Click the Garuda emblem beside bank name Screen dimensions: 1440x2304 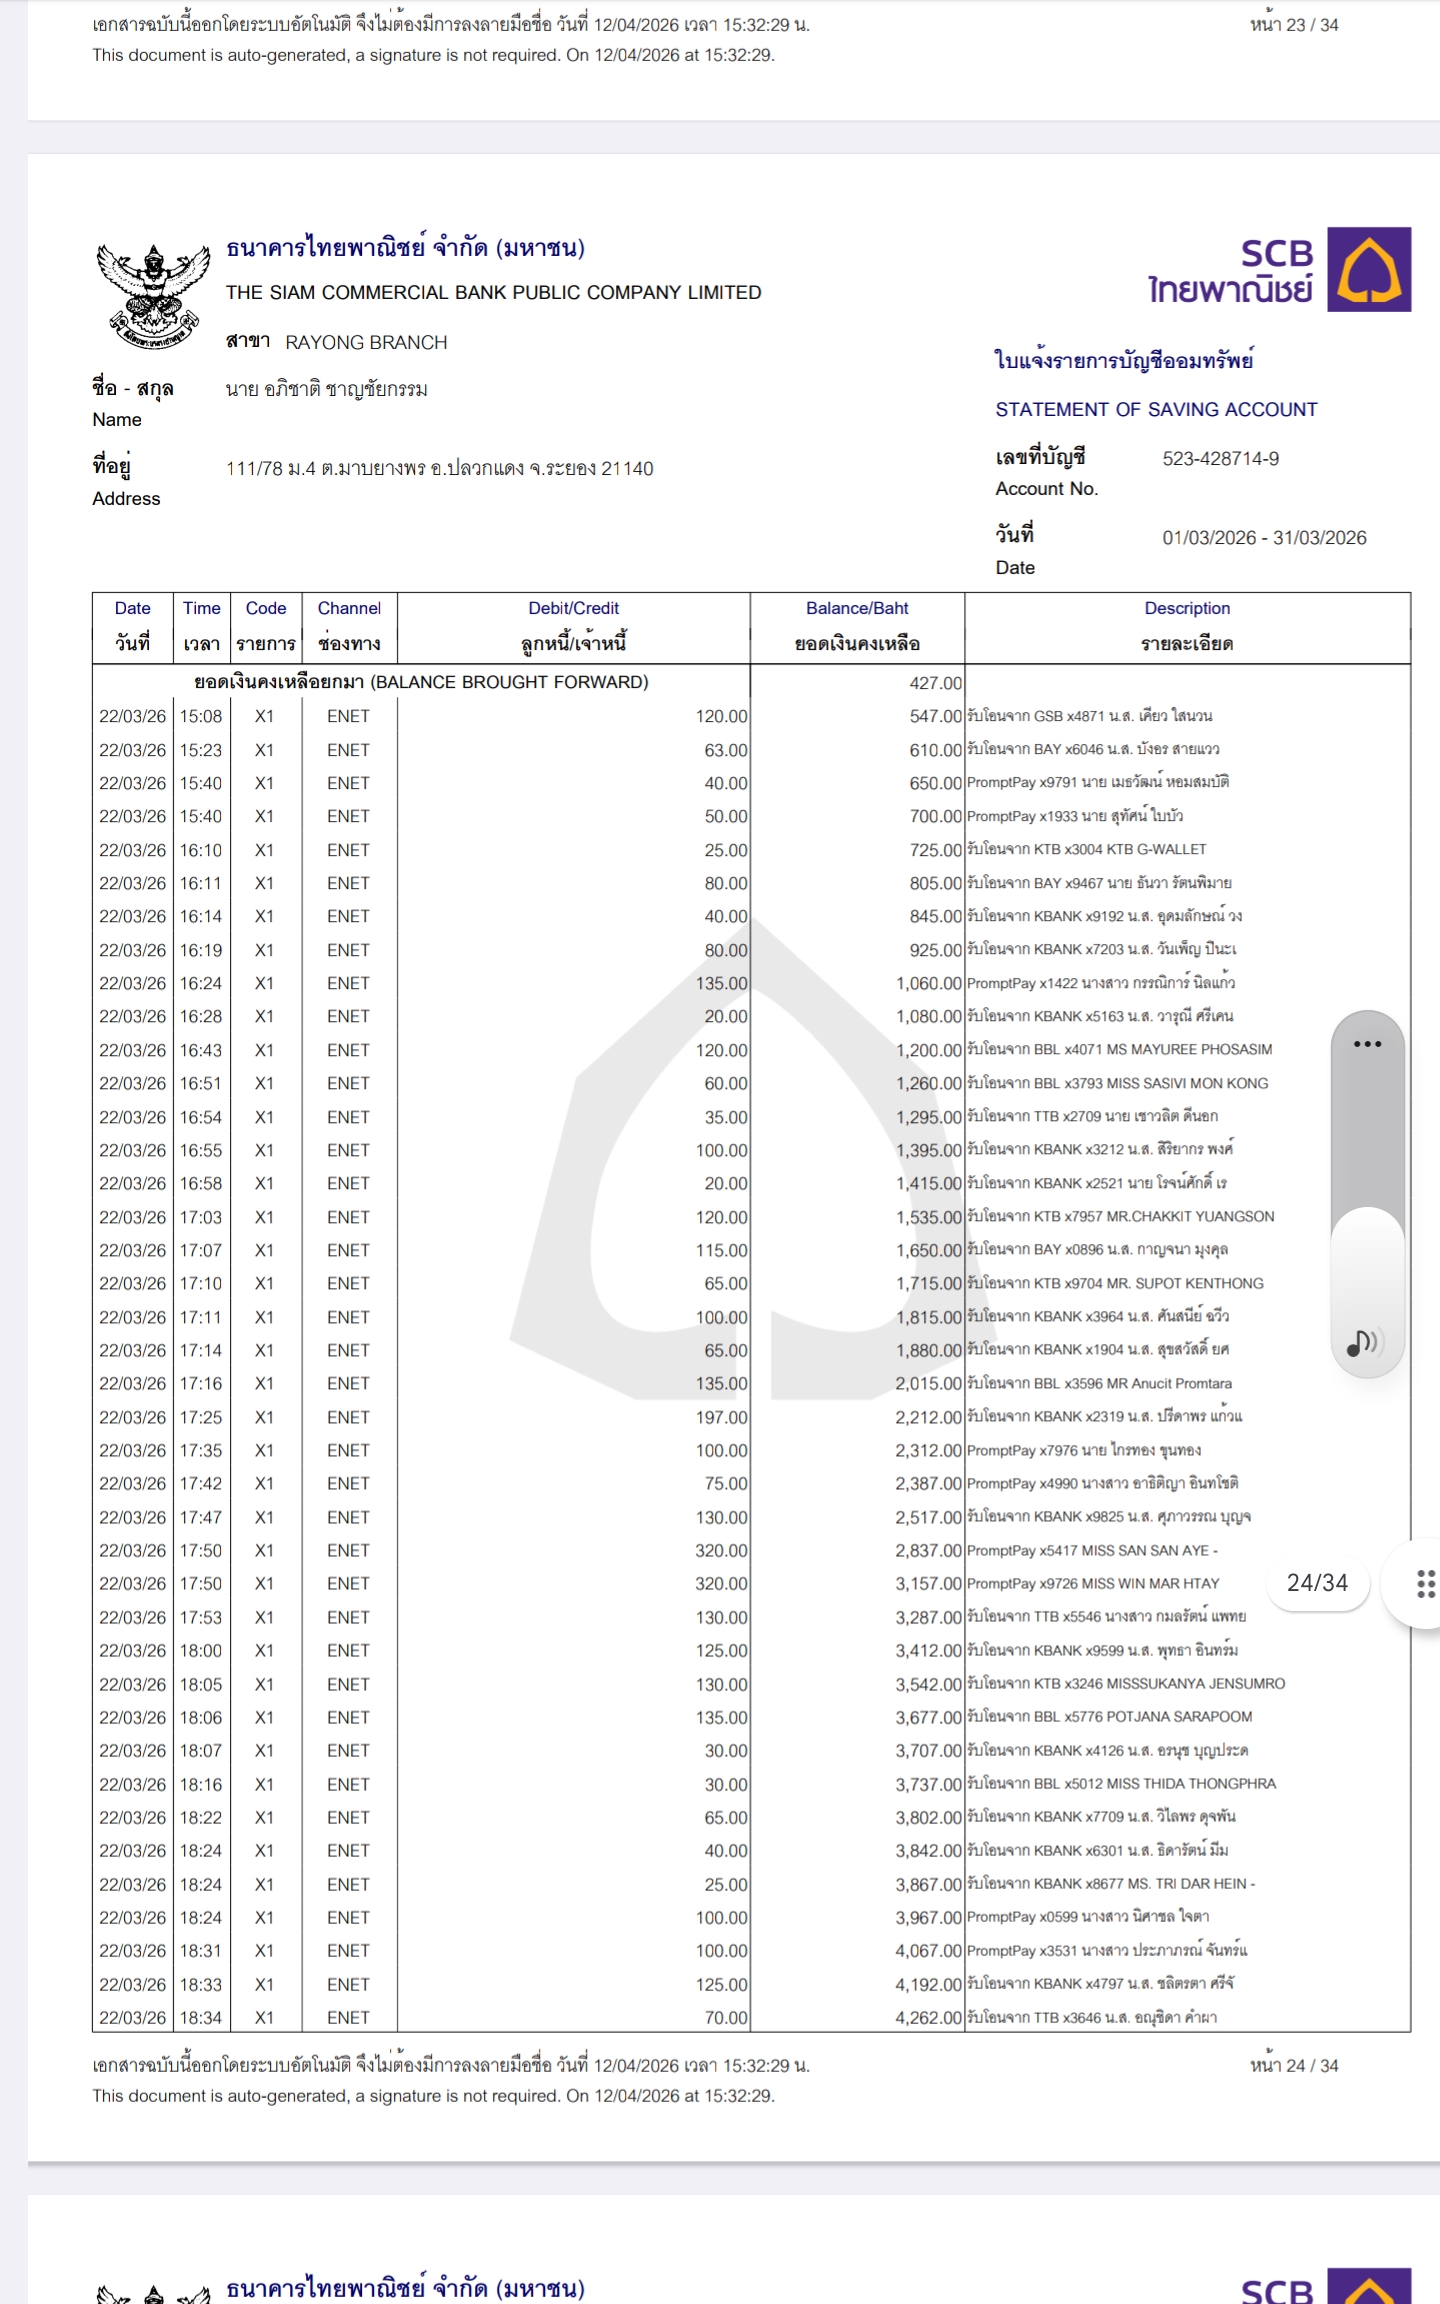(x=153, y=296)
